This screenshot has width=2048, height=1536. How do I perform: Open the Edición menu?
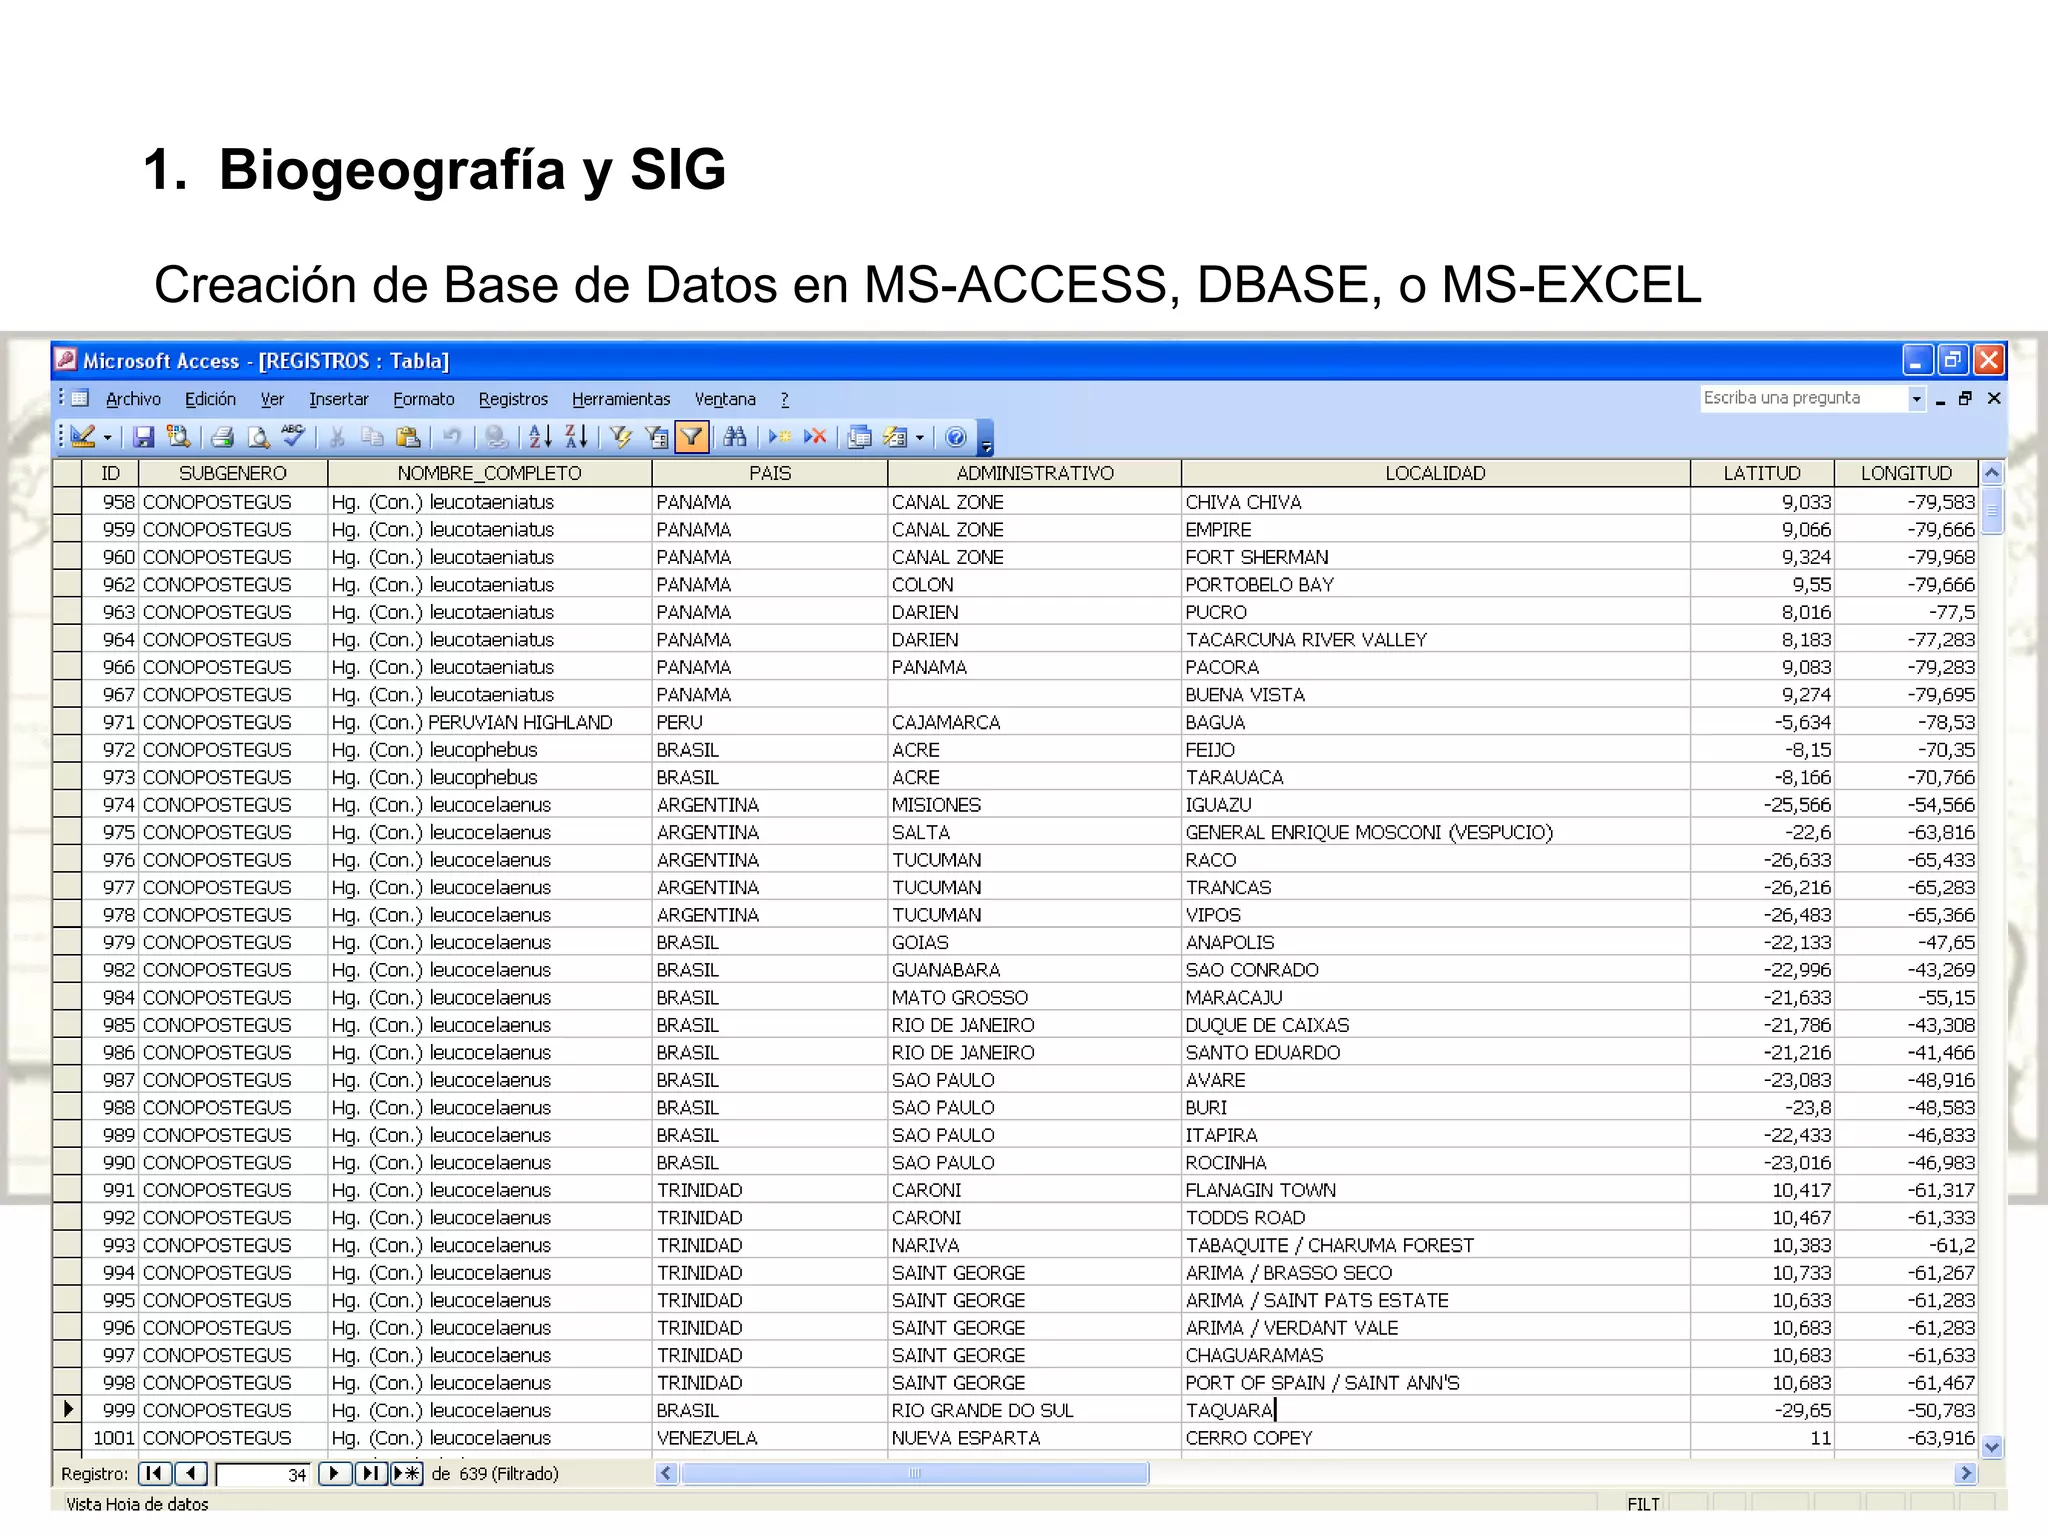pyautogui.click(x=210, y=399)
